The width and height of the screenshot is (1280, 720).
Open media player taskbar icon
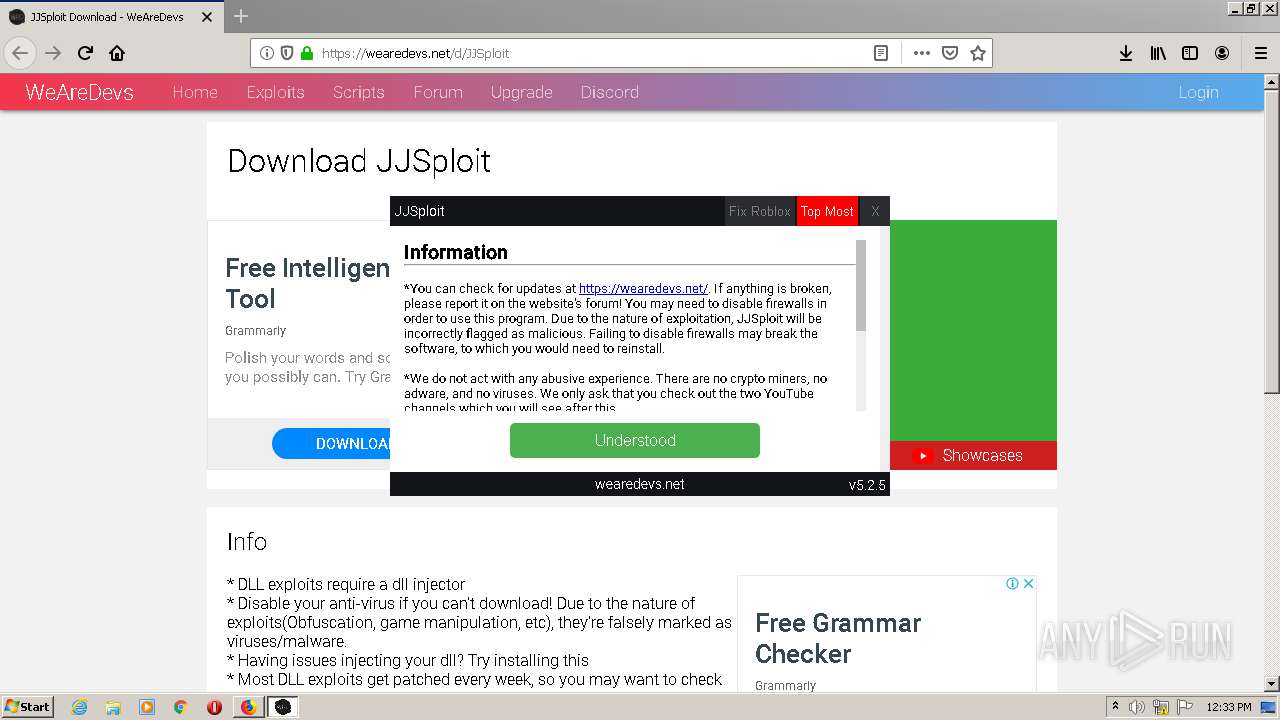pos(147,707)
